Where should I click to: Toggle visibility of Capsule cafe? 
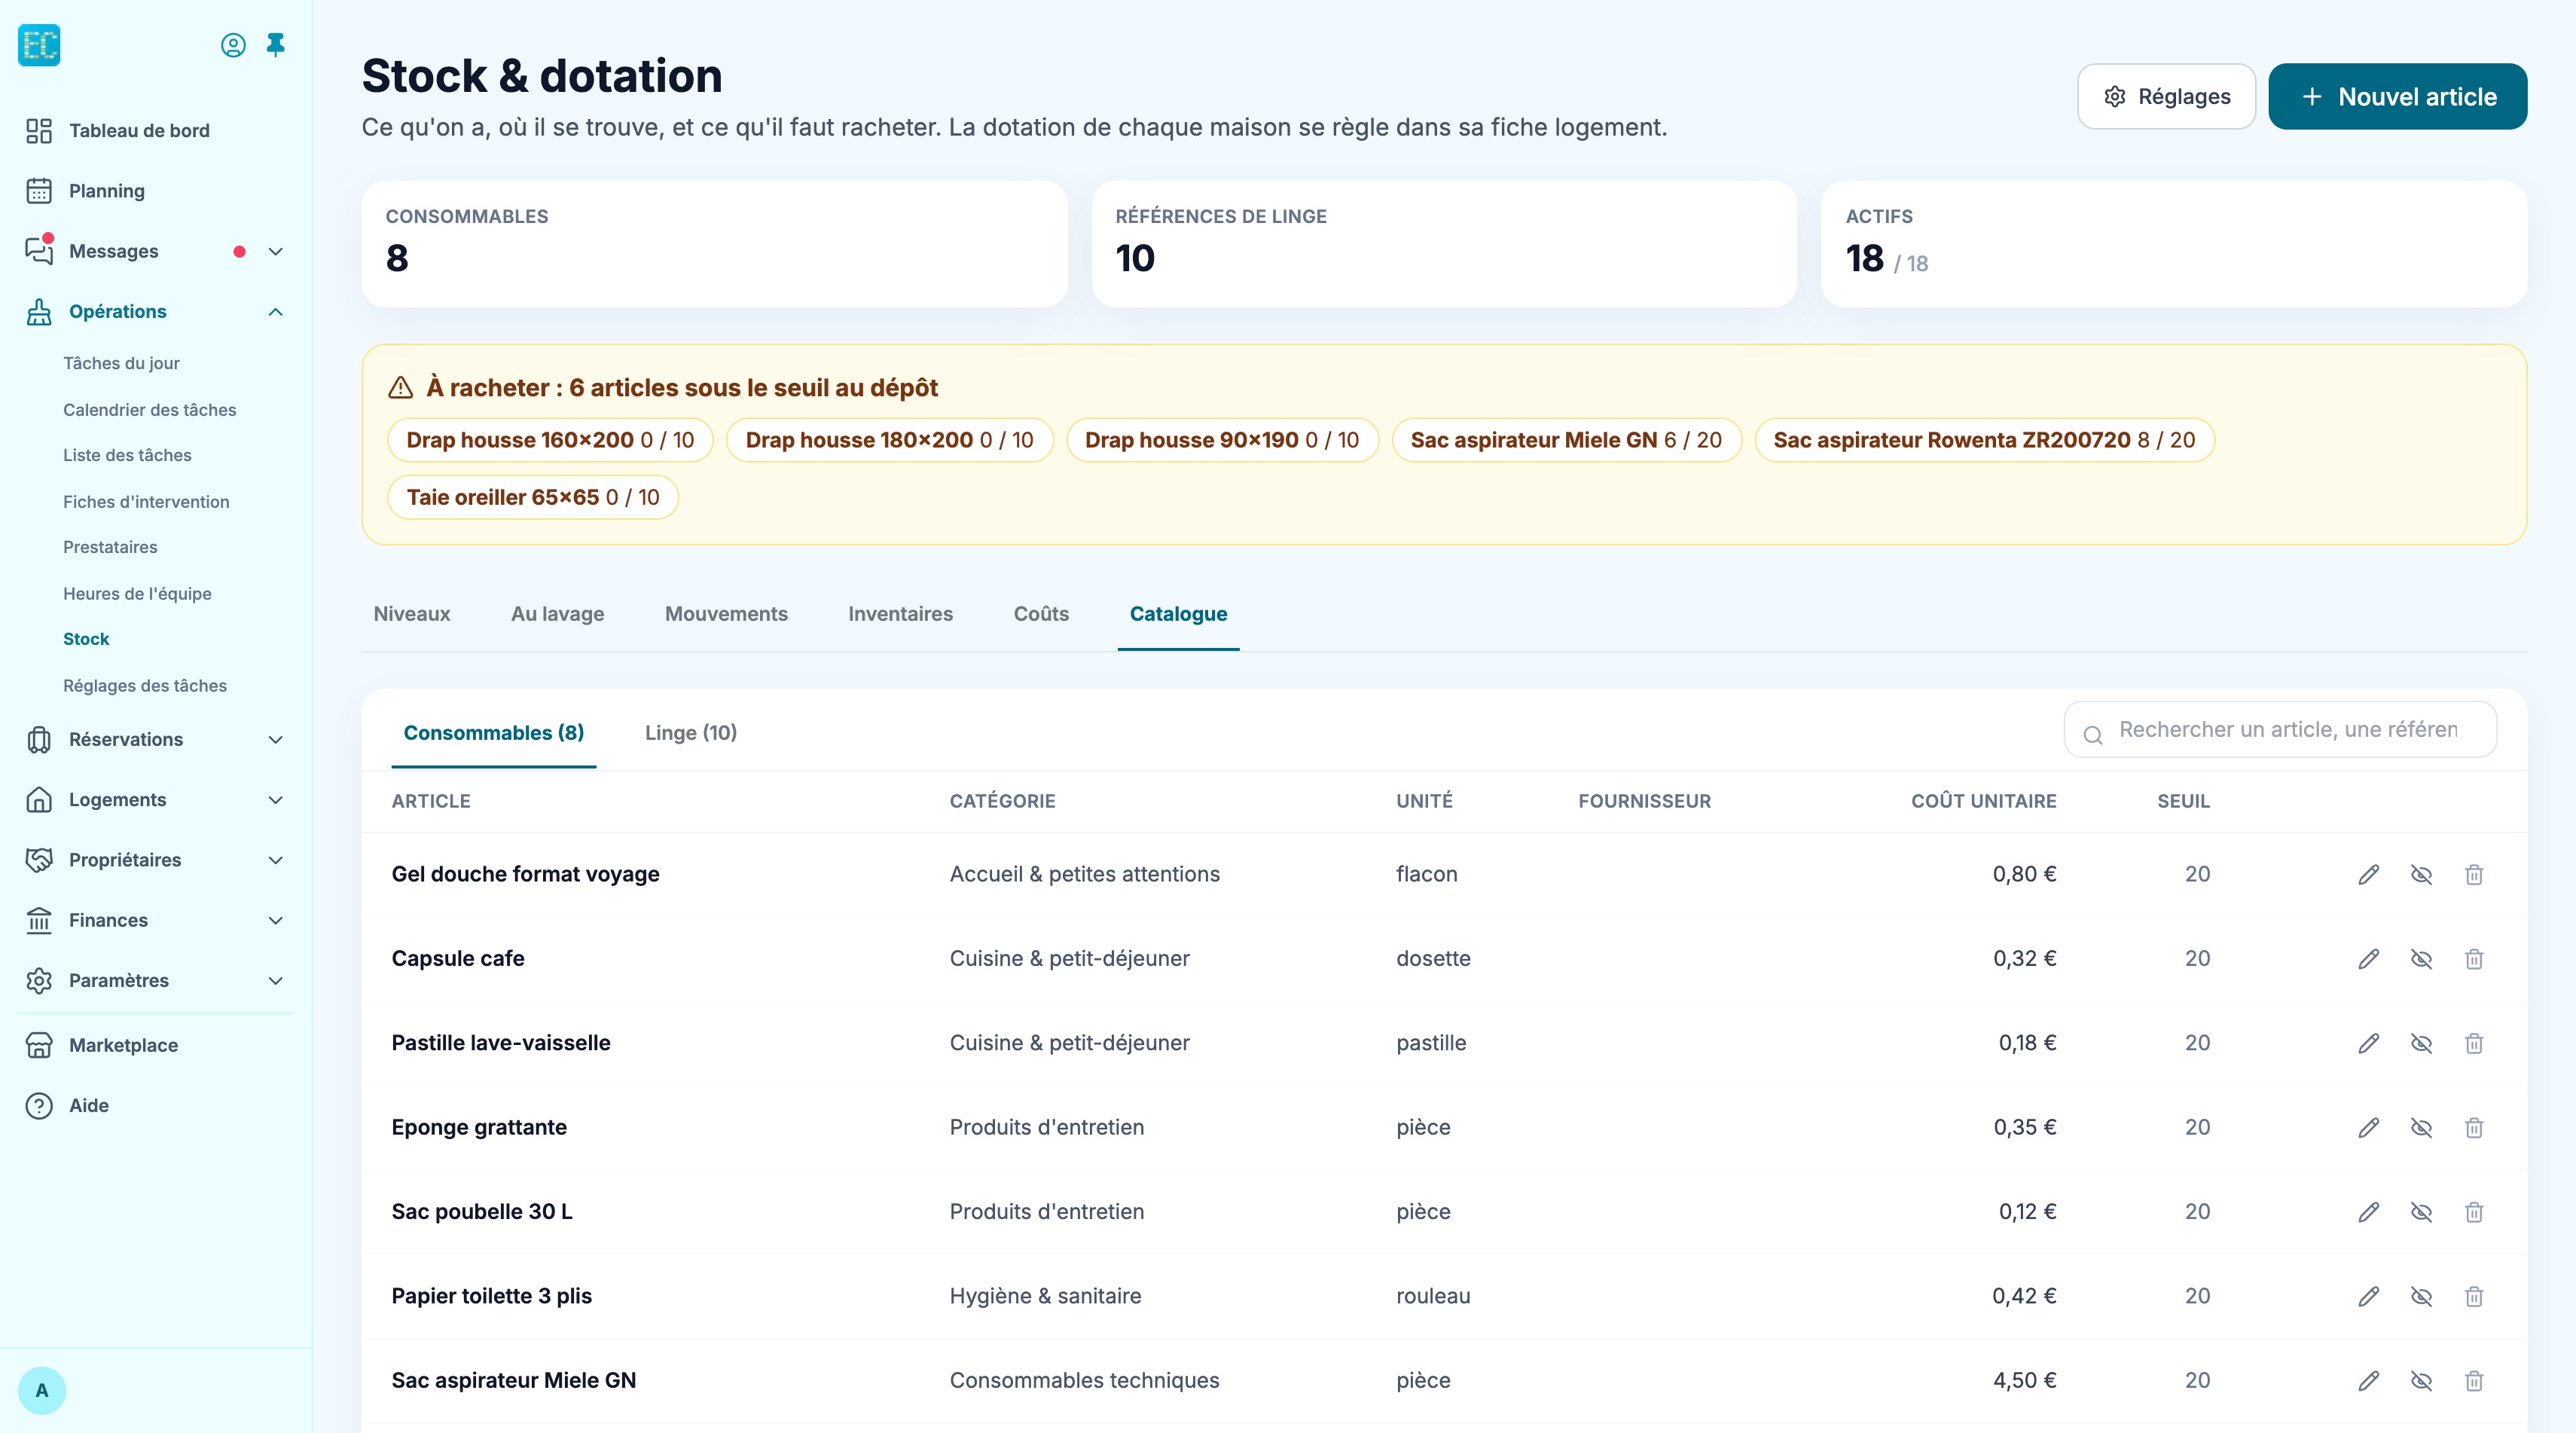click(x=2421, y=959)
